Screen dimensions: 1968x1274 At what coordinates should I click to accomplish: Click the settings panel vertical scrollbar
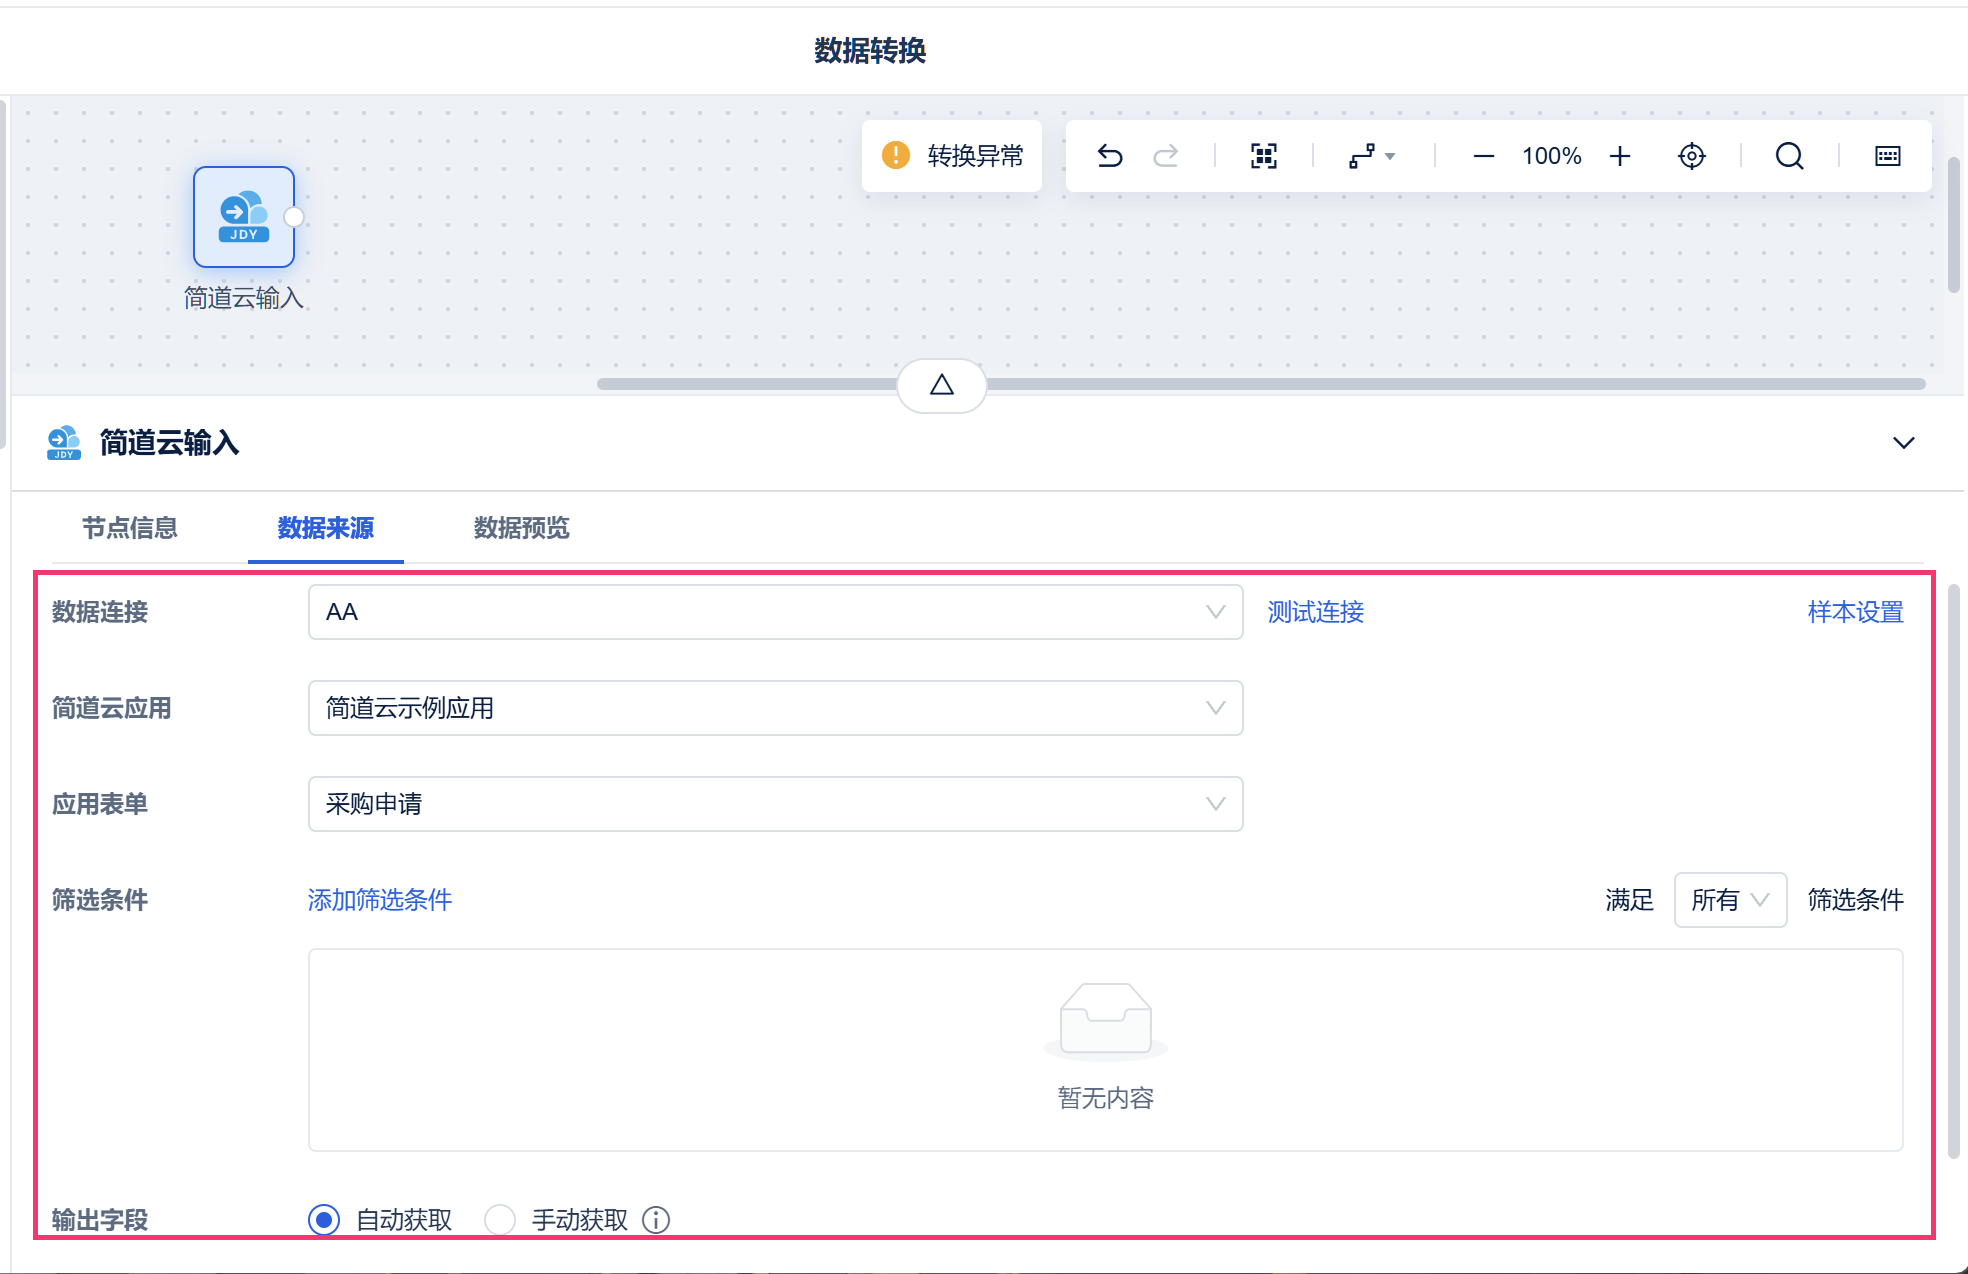point(1954,871)
